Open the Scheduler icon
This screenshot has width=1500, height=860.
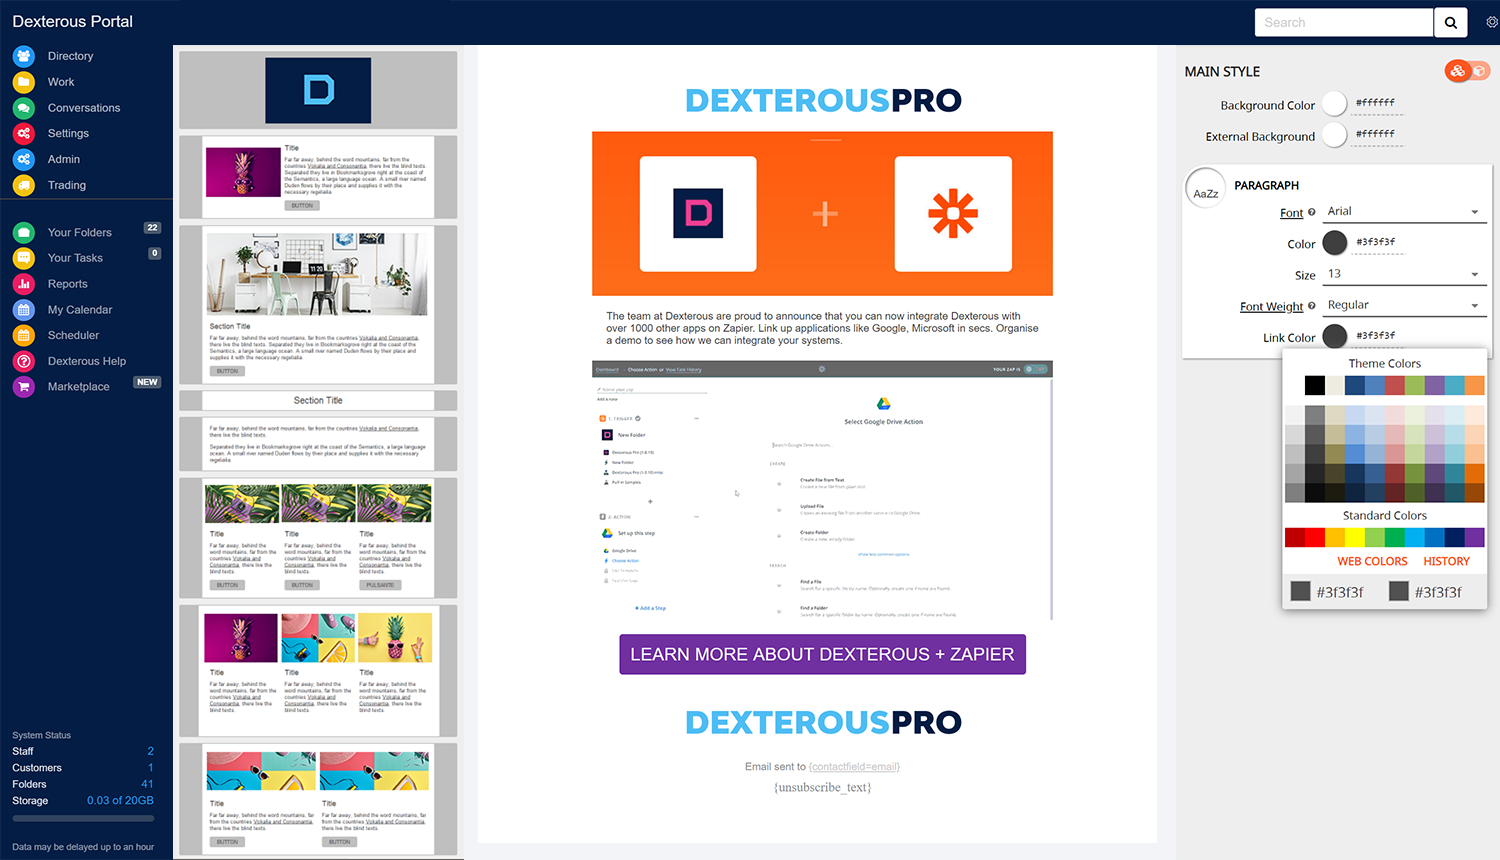coord(24,335)
